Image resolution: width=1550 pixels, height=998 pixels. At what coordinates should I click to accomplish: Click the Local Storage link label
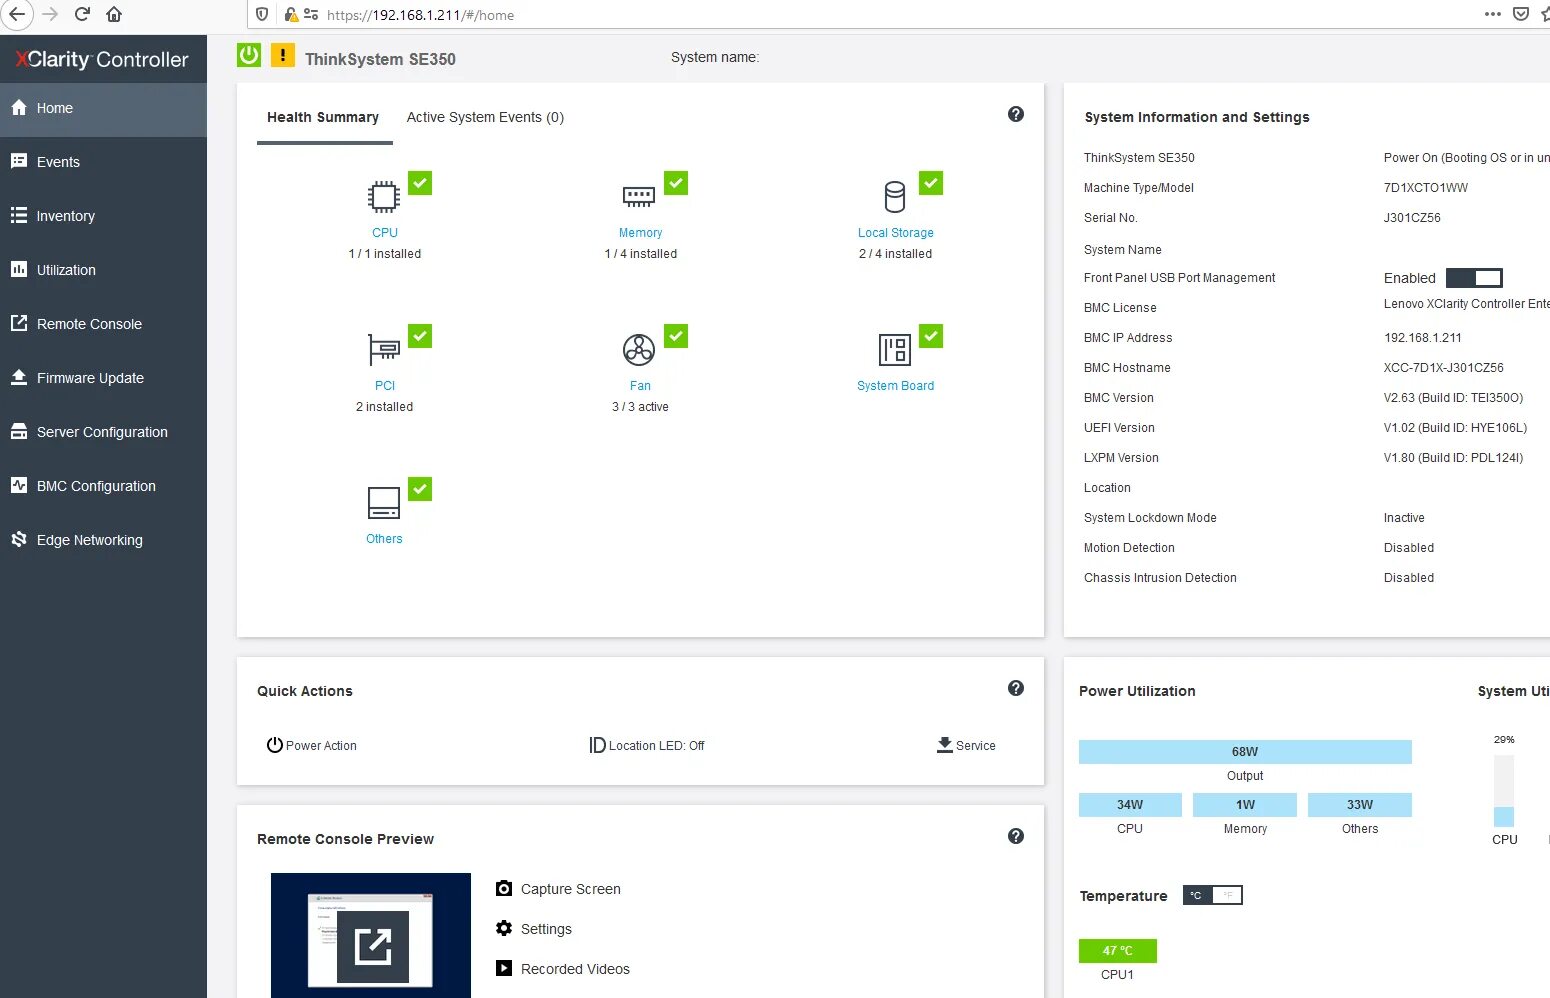896,233
